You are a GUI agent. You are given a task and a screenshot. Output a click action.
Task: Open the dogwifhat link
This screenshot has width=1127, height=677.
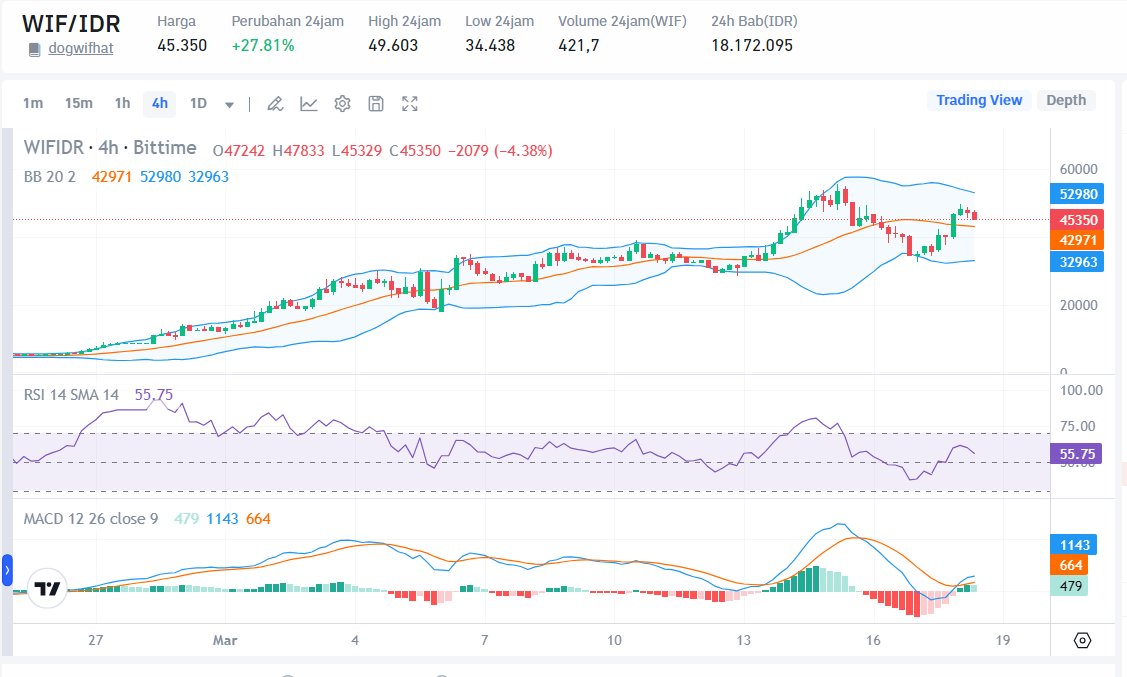pyautogui.click(x=80, y=48)
